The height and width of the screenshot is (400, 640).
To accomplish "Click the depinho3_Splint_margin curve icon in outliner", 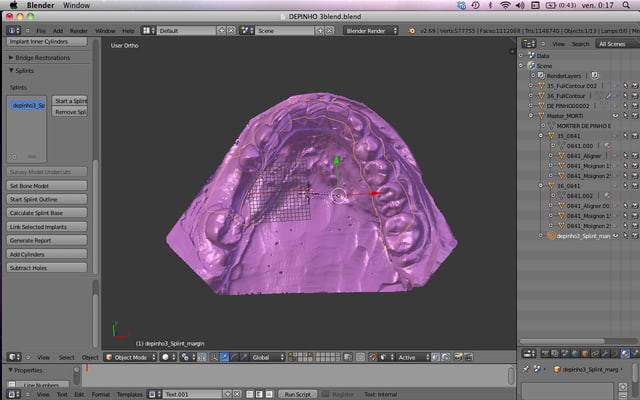I will pyautogui.click(x=551, y=236).
